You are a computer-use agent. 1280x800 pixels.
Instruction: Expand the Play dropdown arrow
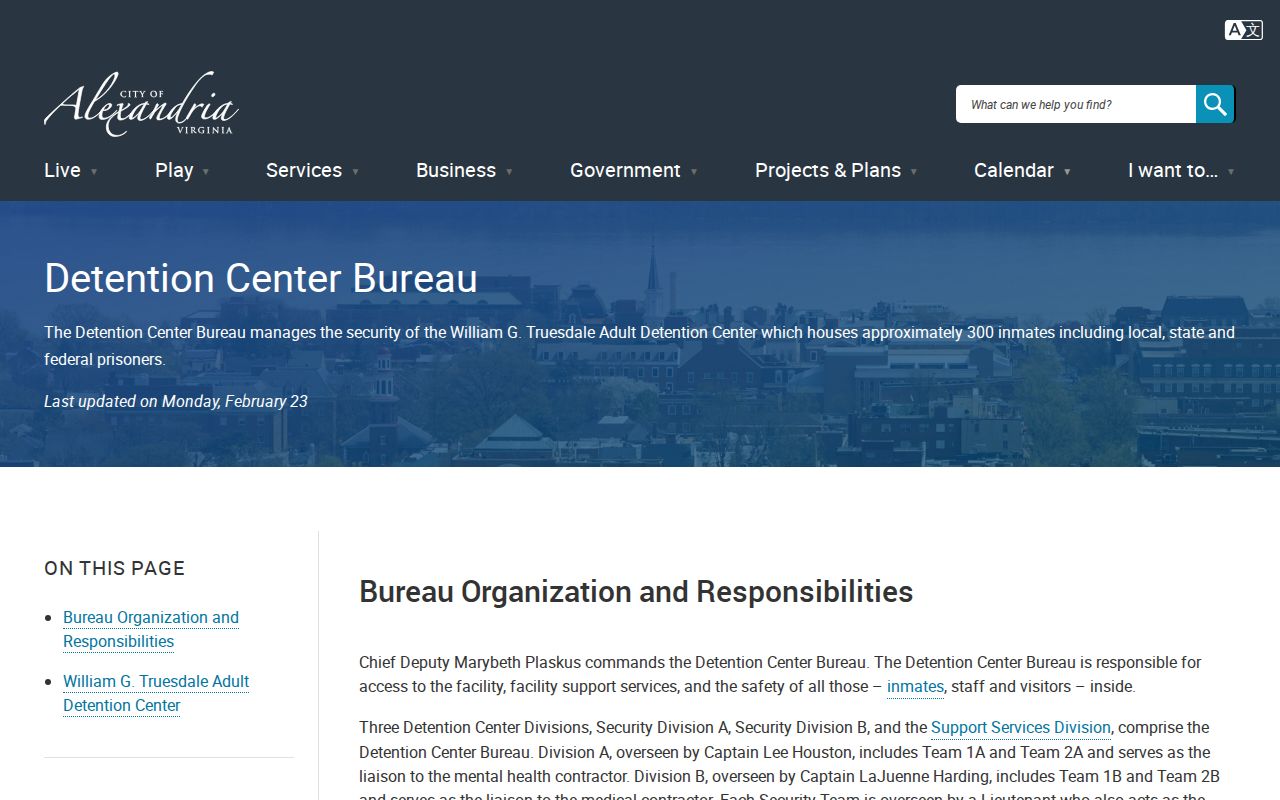pos(206,172)
